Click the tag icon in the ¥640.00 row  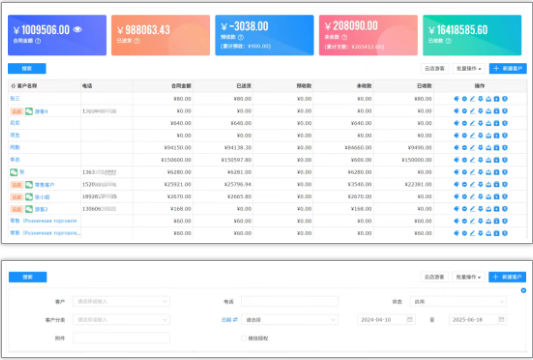tap(456, 123)
